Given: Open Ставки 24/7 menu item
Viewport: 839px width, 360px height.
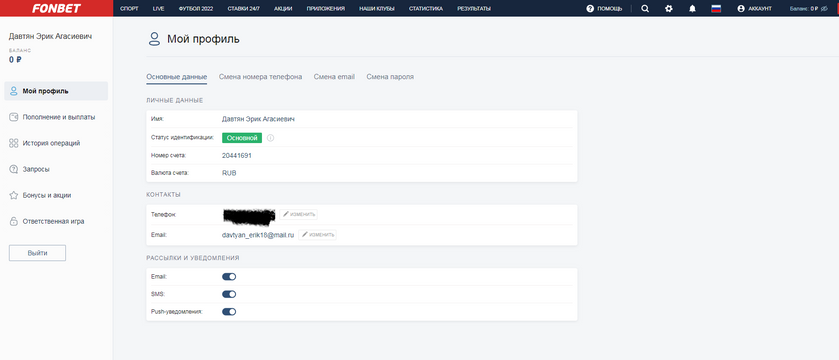Looking at the screenshot, I should (x=243, y=9).
